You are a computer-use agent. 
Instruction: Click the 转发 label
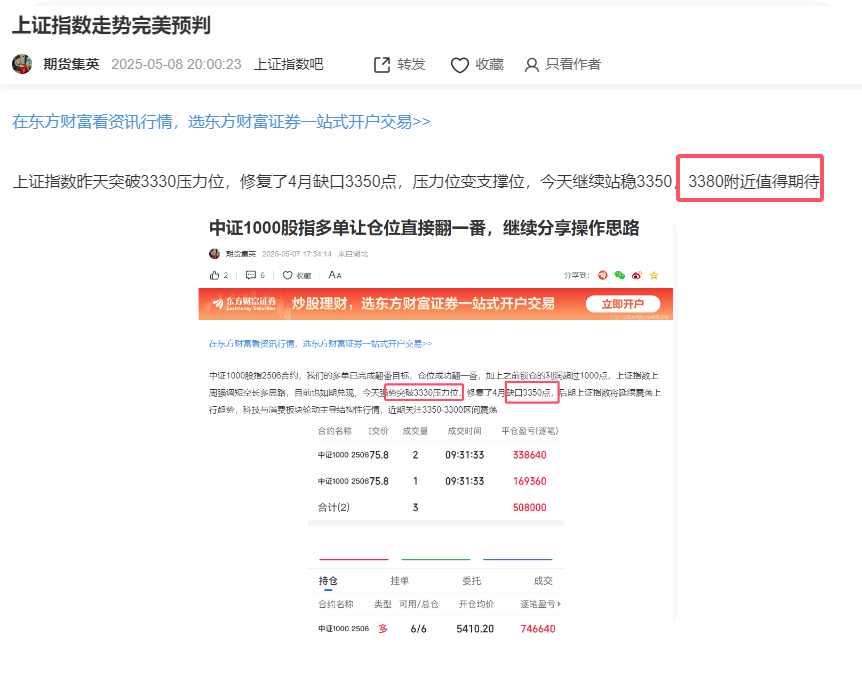[411, 64]
